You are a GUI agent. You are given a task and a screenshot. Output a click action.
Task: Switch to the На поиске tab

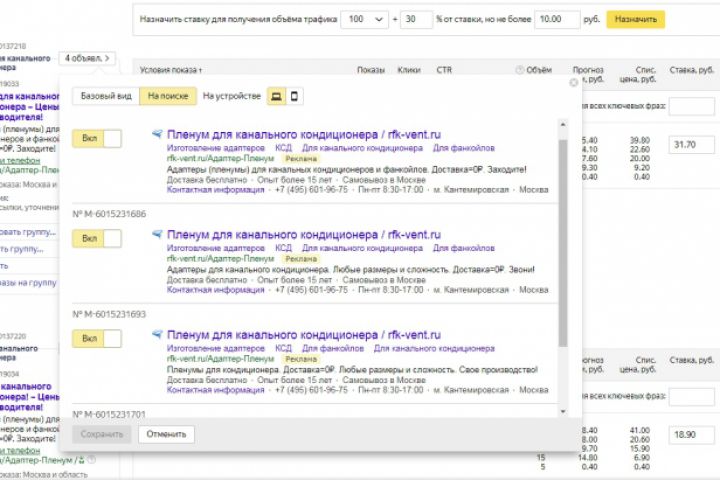(x=168, y=96)
